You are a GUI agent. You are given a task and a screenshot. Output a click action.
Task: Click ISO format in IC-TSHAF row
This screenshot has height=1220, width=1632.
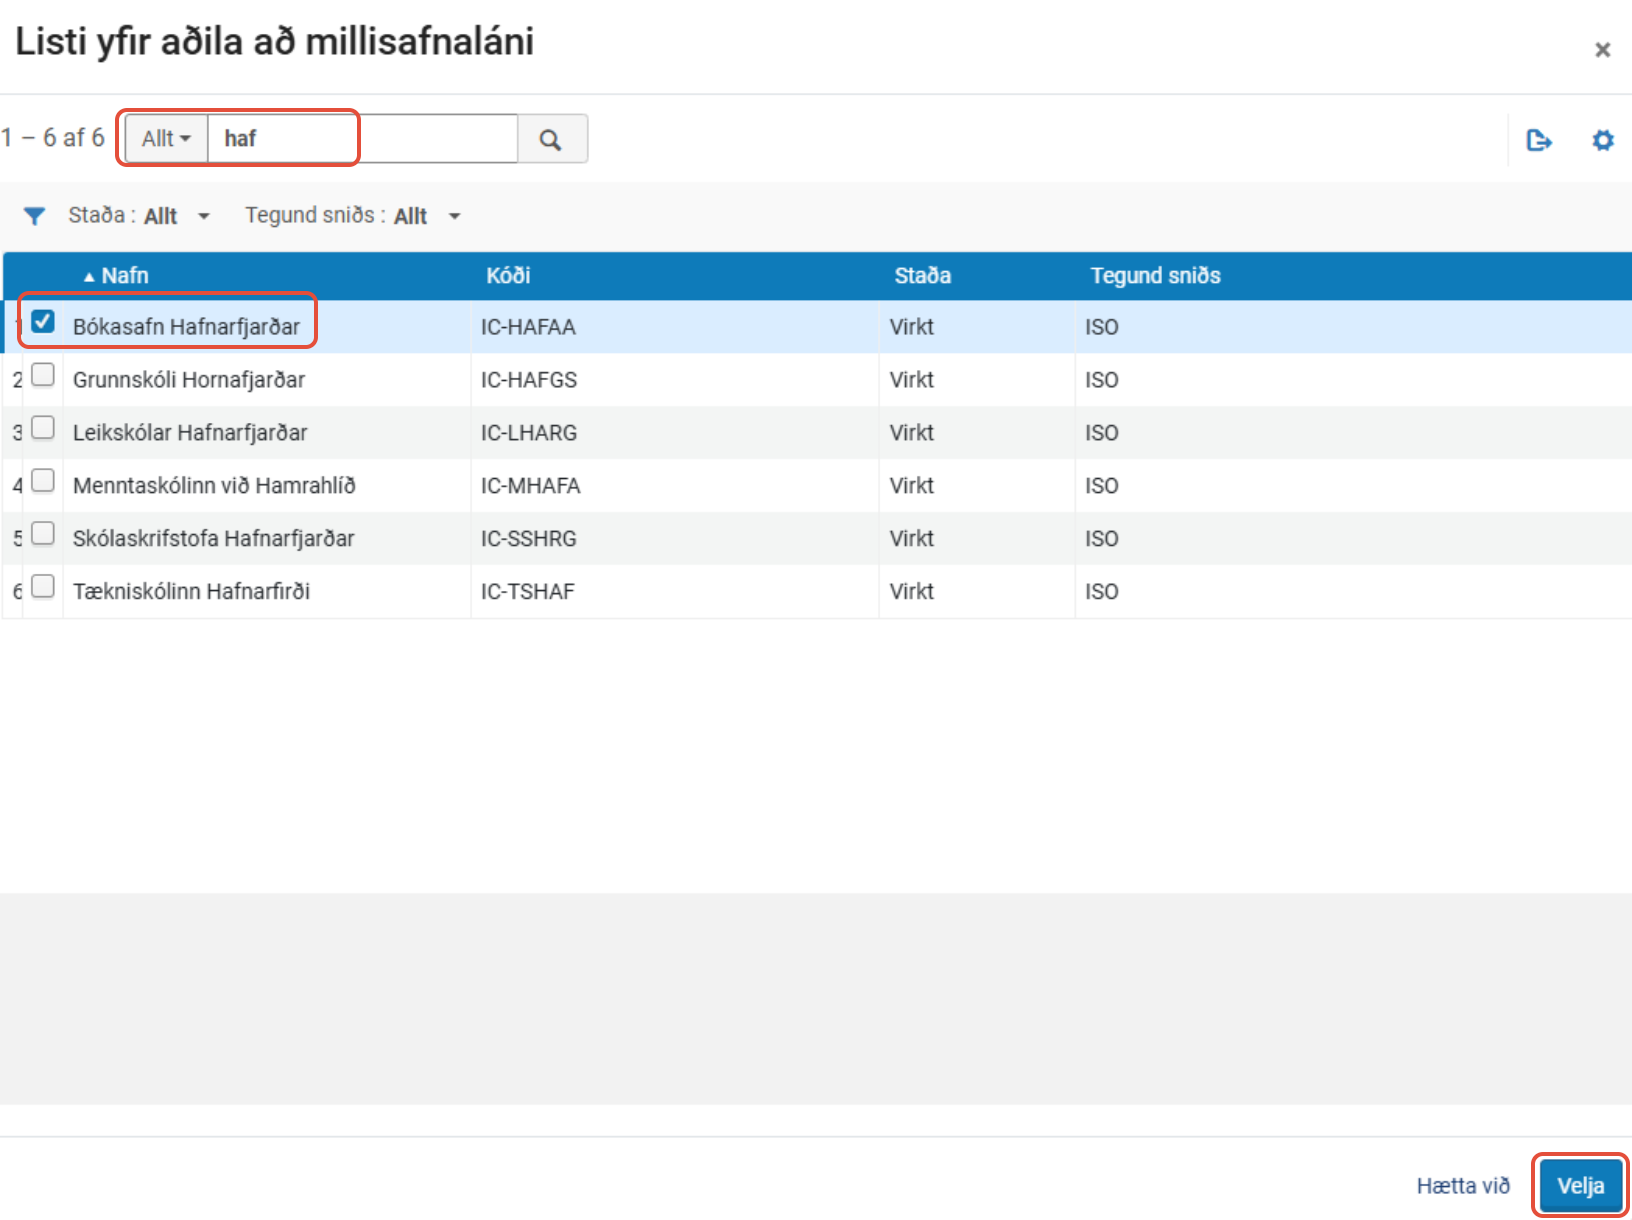coord(1102,592)
